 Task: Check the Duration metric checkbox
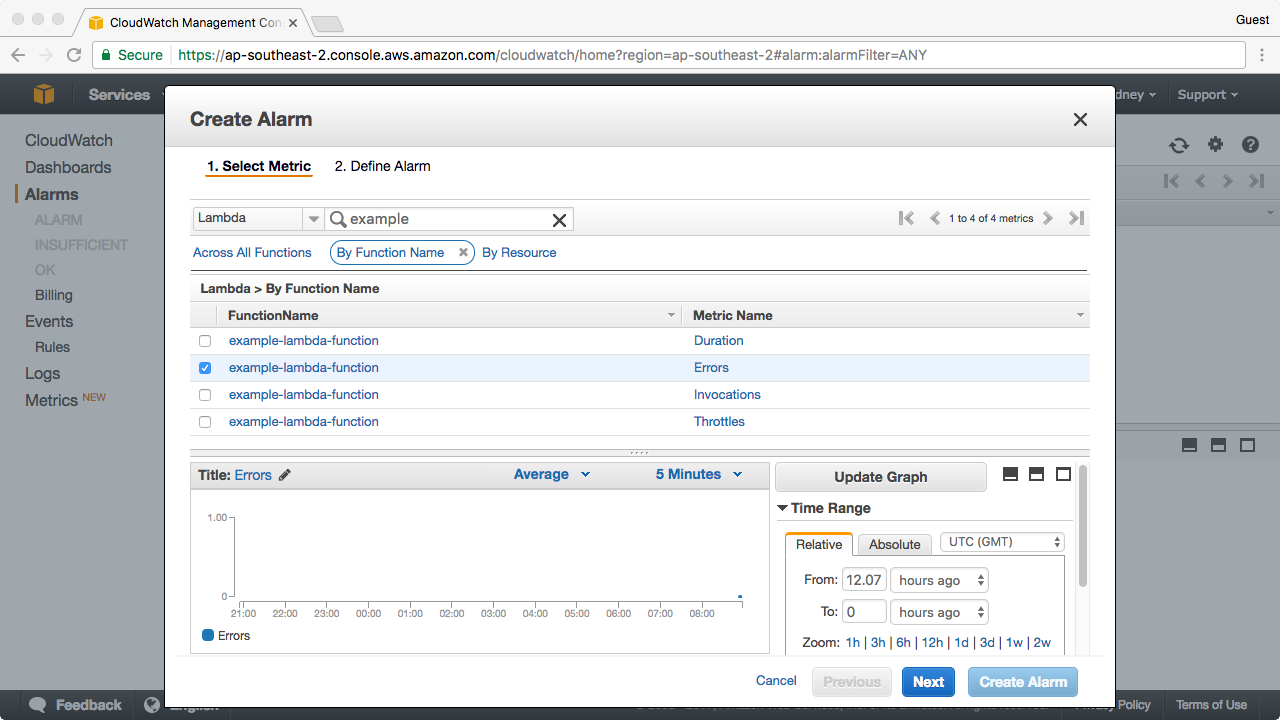[x=205, y=341]
